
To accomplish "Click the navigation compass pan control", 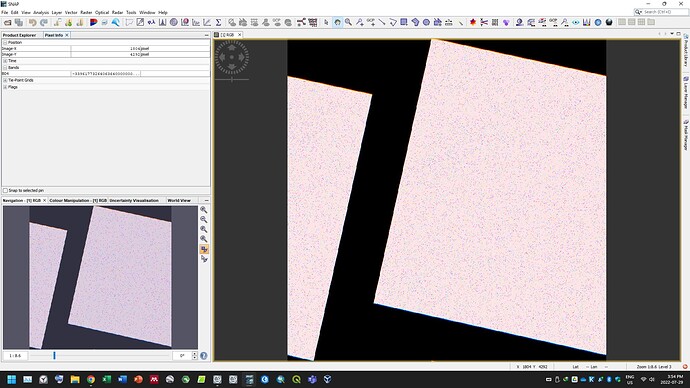I will point(232,57).
